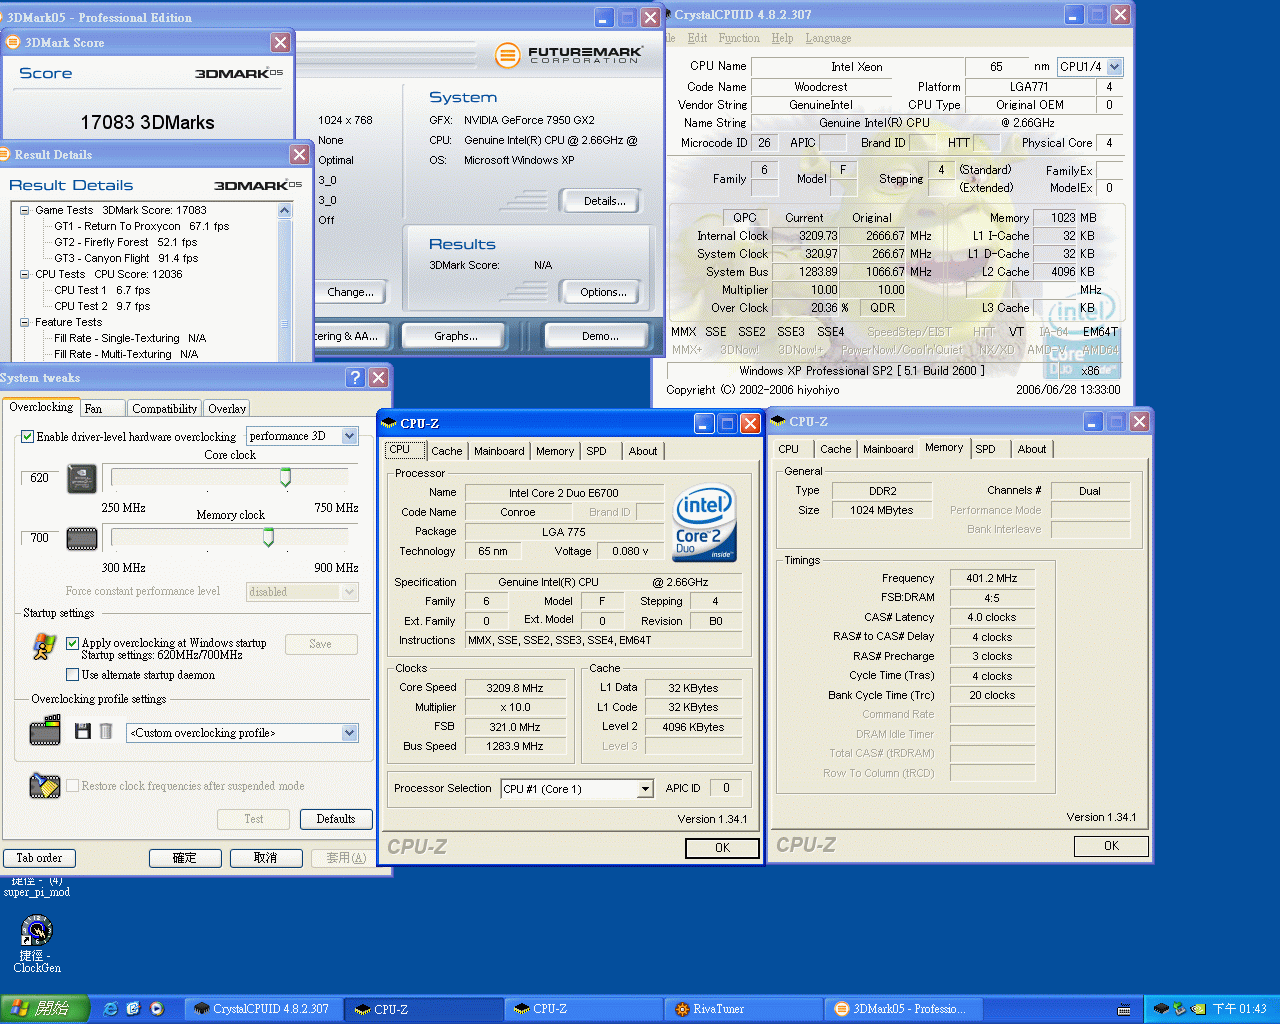Click the memory clock chip icon
Viewport: 1280px width, 1024px height.
coord(81,539)
